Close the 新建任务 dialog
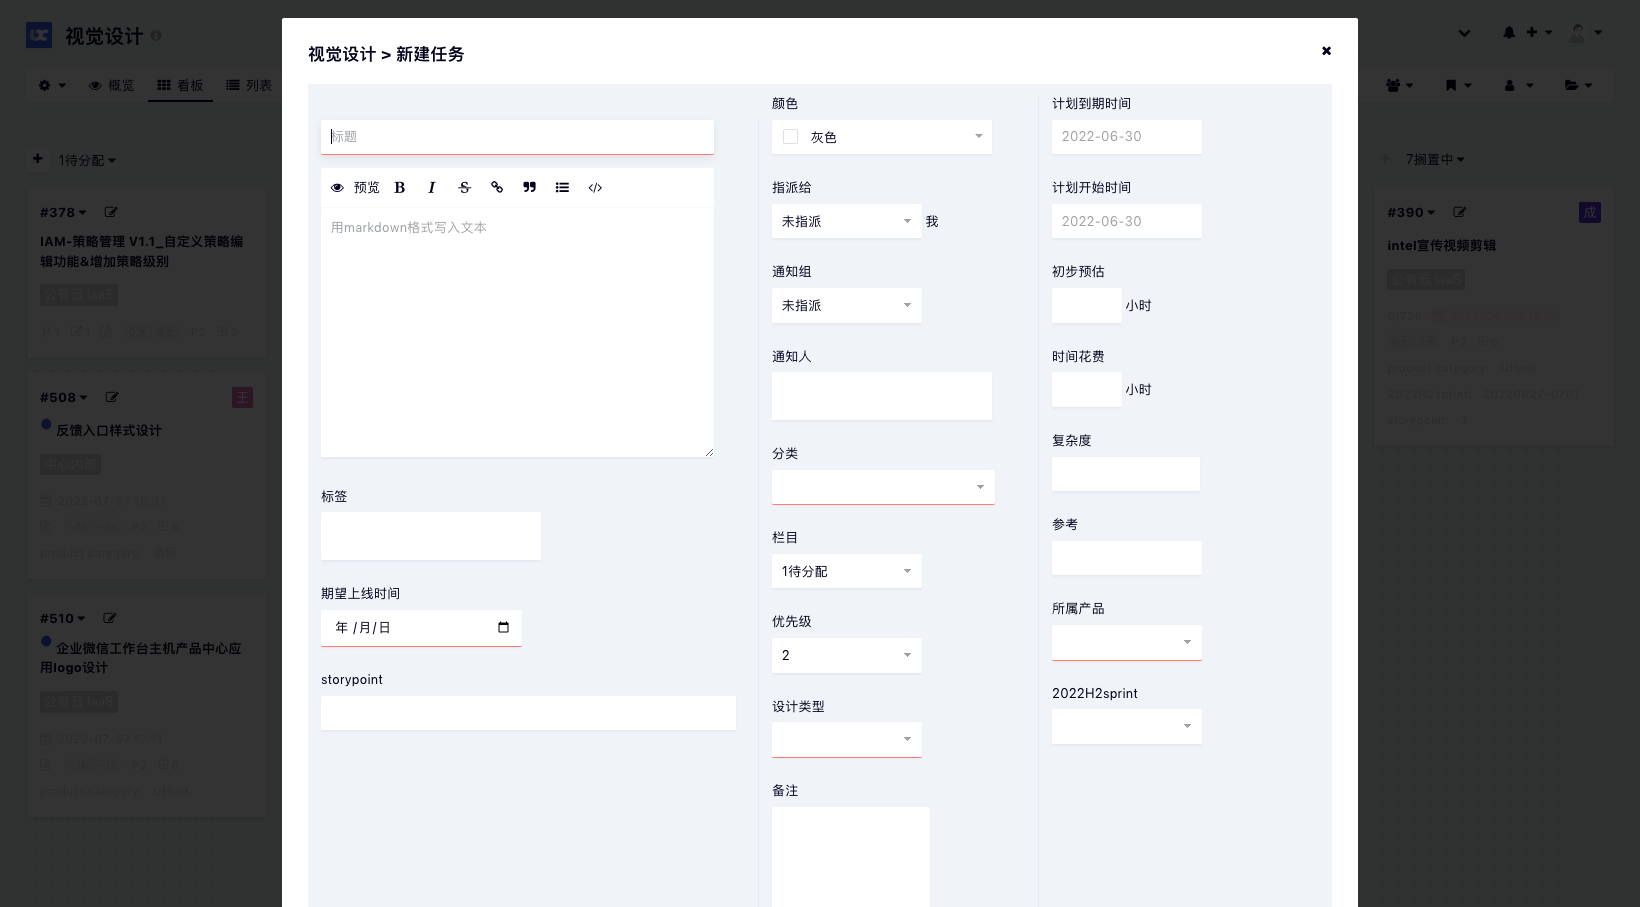 tap(1326, 51)
